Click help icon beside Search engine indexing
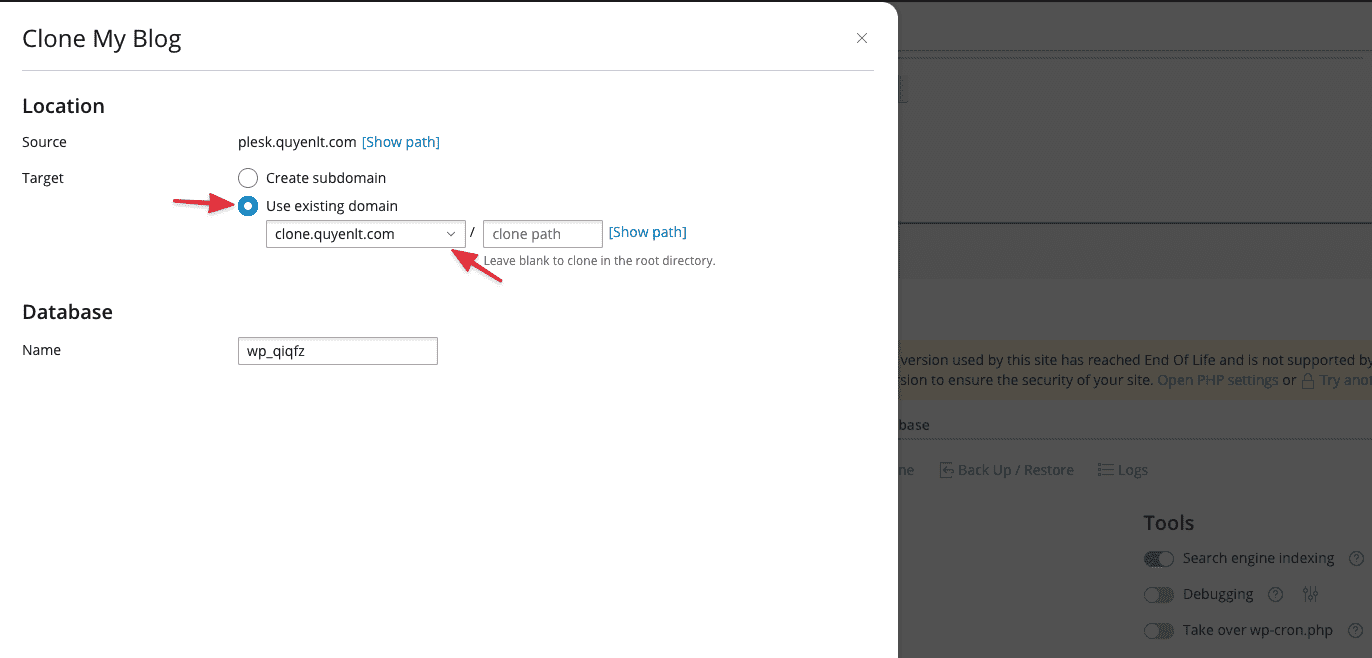 1356,559
